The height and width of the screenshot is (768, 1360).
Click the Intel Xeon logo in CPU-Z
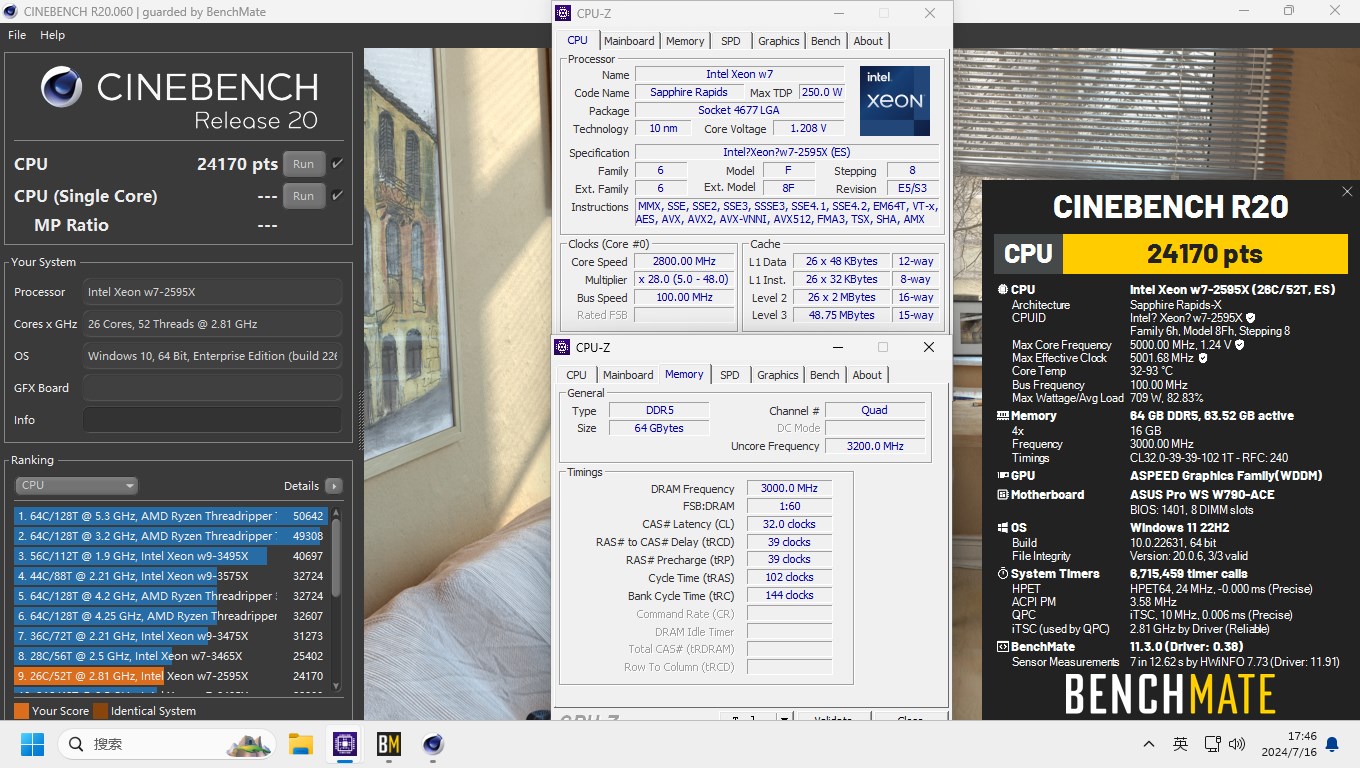(895, 101)
